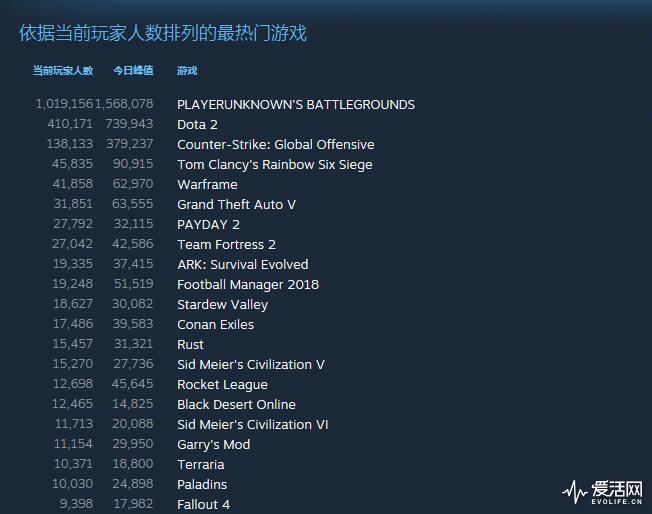The width and height of the screenshot is (652, 514).
Task: Click the 游戏 column header
Action: pyautogui.click(x=187, y=71)
